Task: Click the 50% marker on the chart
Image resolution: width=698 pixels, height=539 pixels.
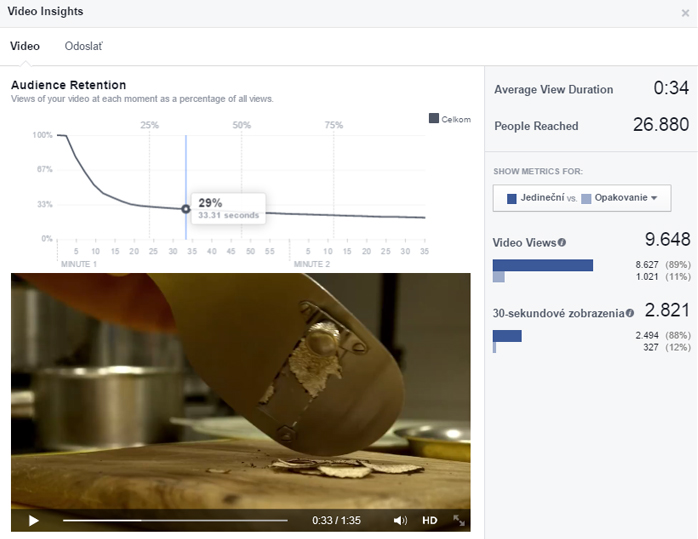Action: (x=242, y=125)
